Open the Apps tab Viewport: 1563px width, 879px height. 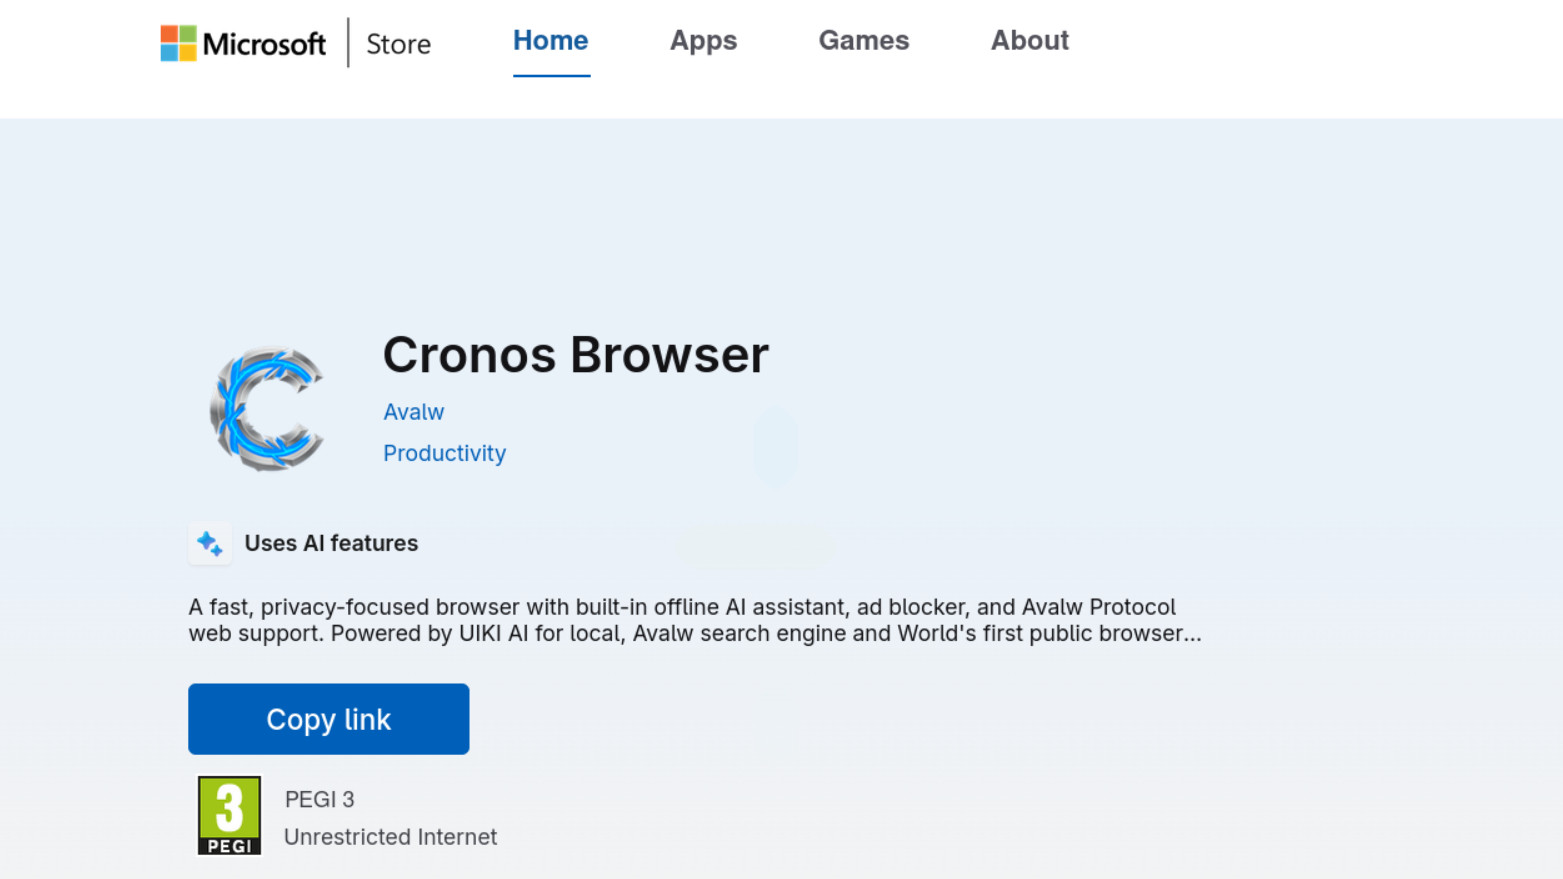(703, 41)
